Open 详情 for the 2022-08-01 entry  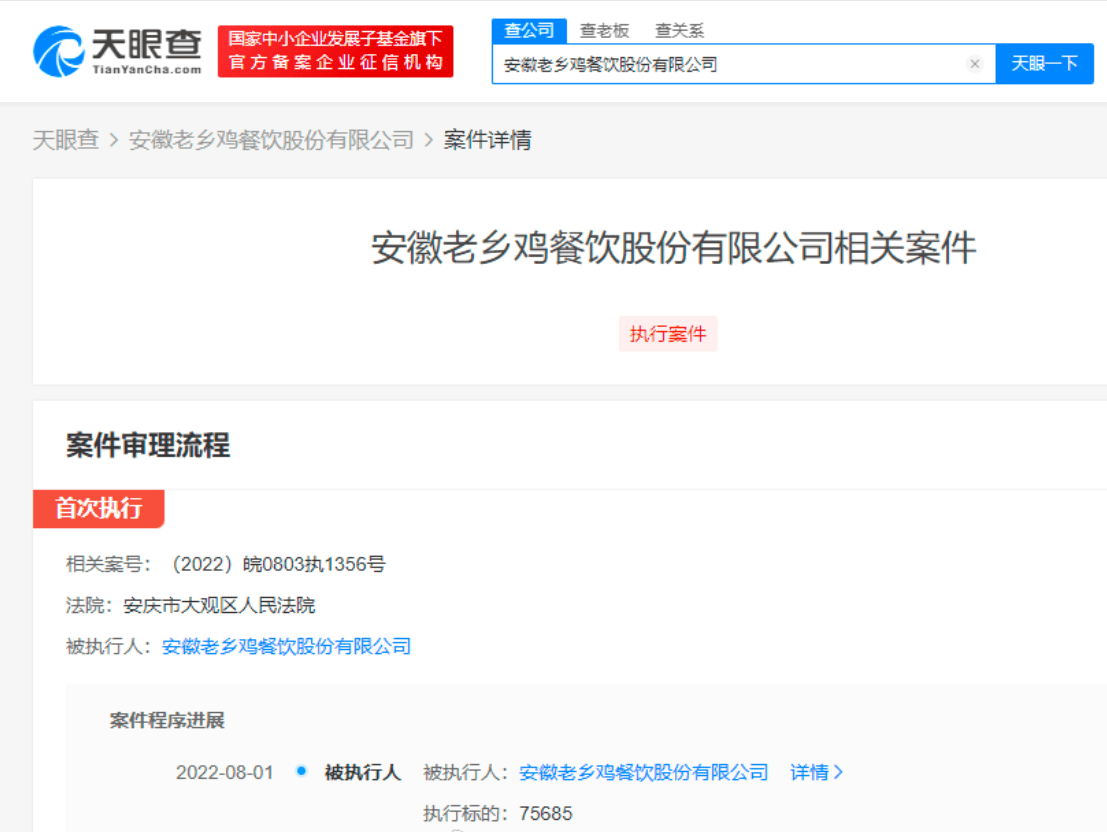(816, 773)
